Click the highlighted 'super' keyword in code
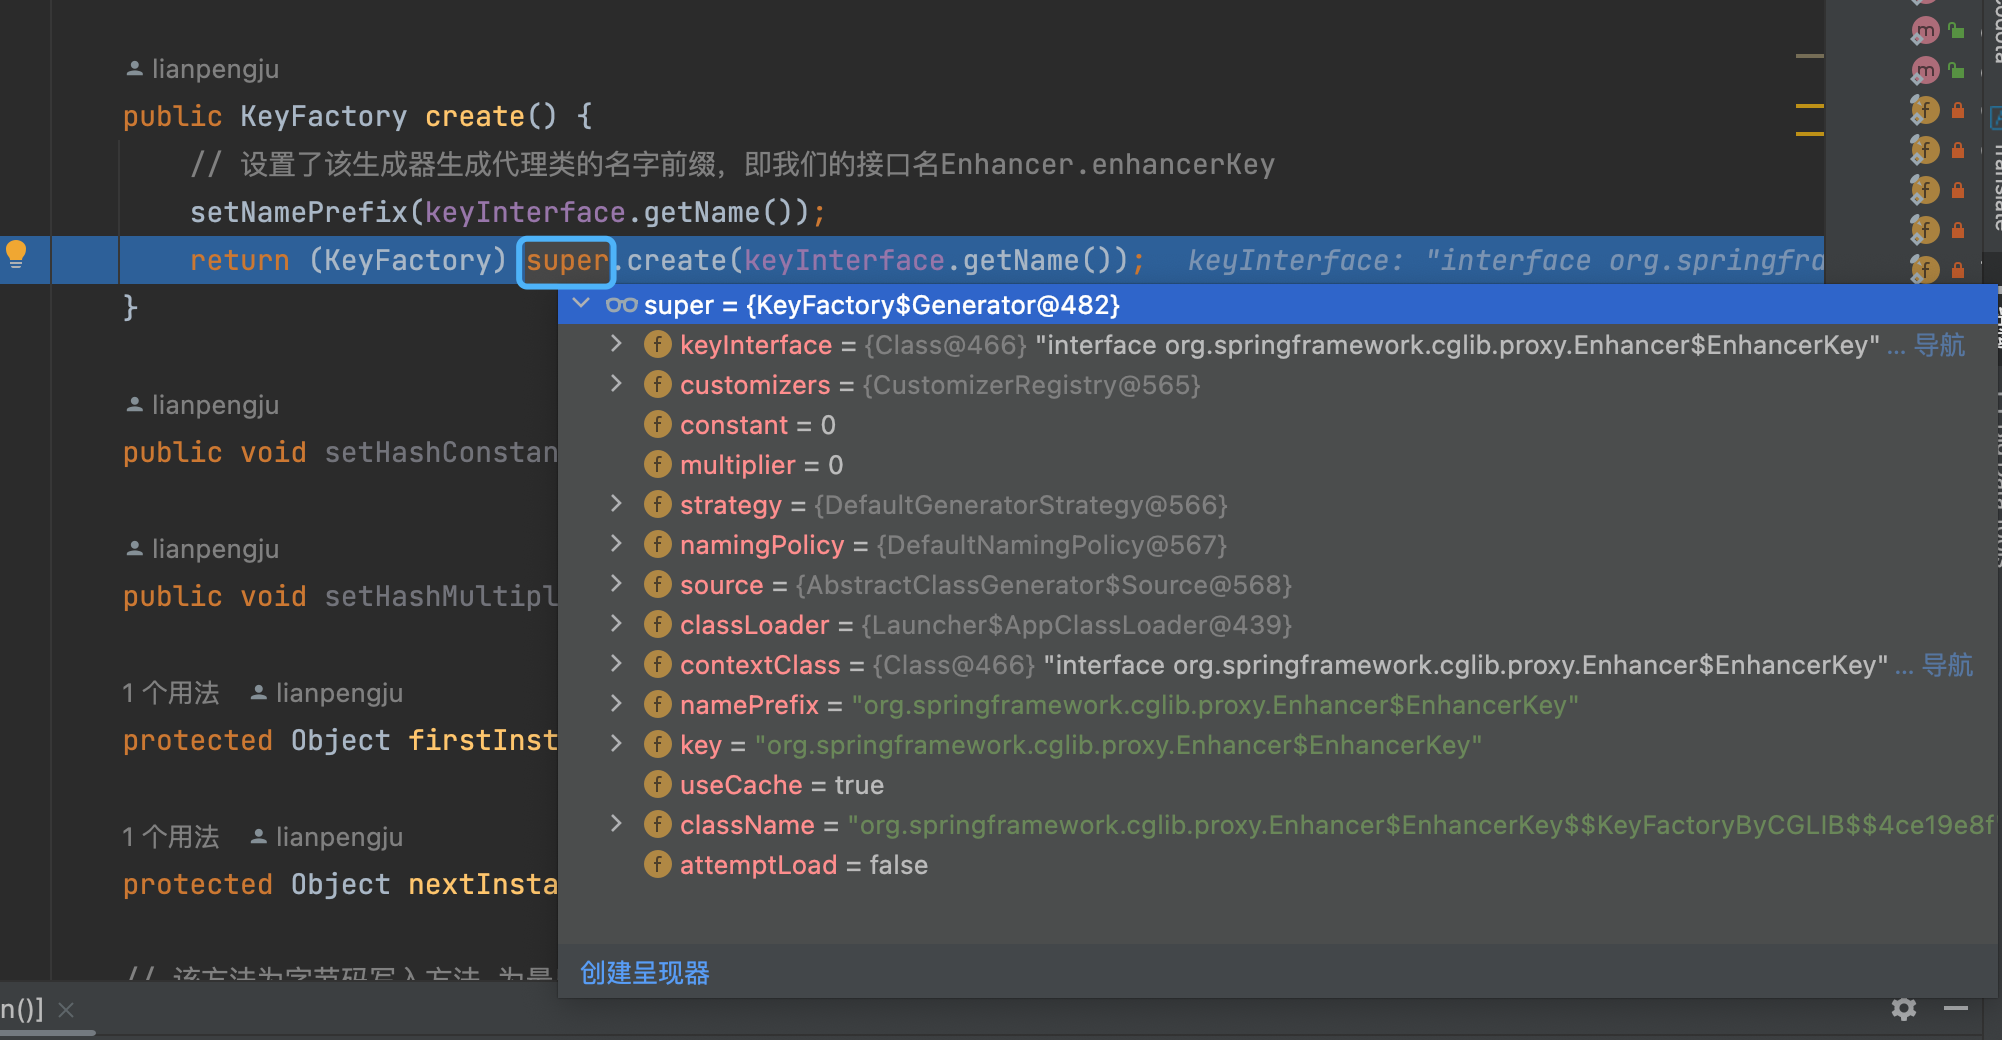 click(x=566, y=261)
